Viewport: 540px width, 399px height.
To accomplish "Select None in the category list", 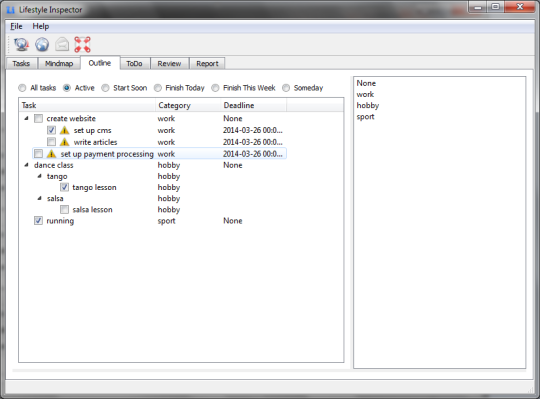I will 366,83.
